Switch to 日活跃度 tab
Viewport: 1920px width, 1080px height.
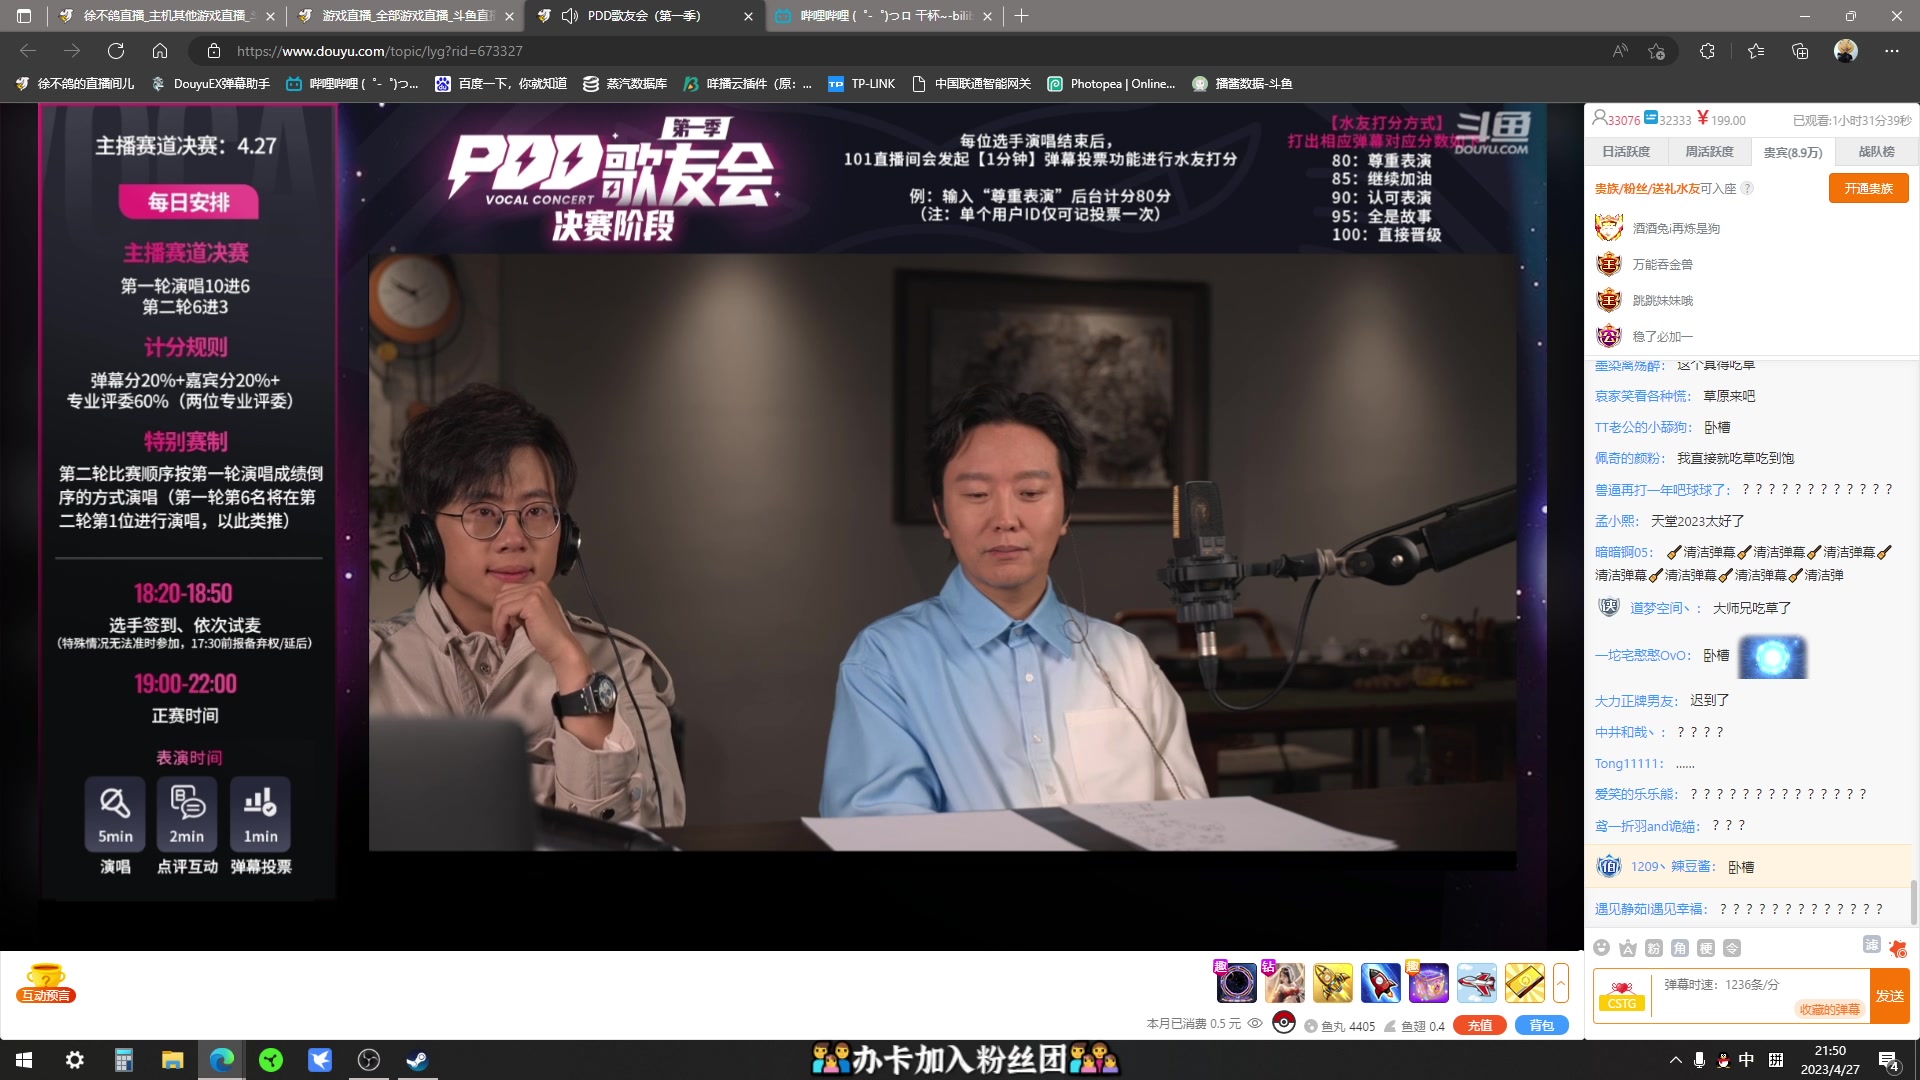tap(1626, 152)
